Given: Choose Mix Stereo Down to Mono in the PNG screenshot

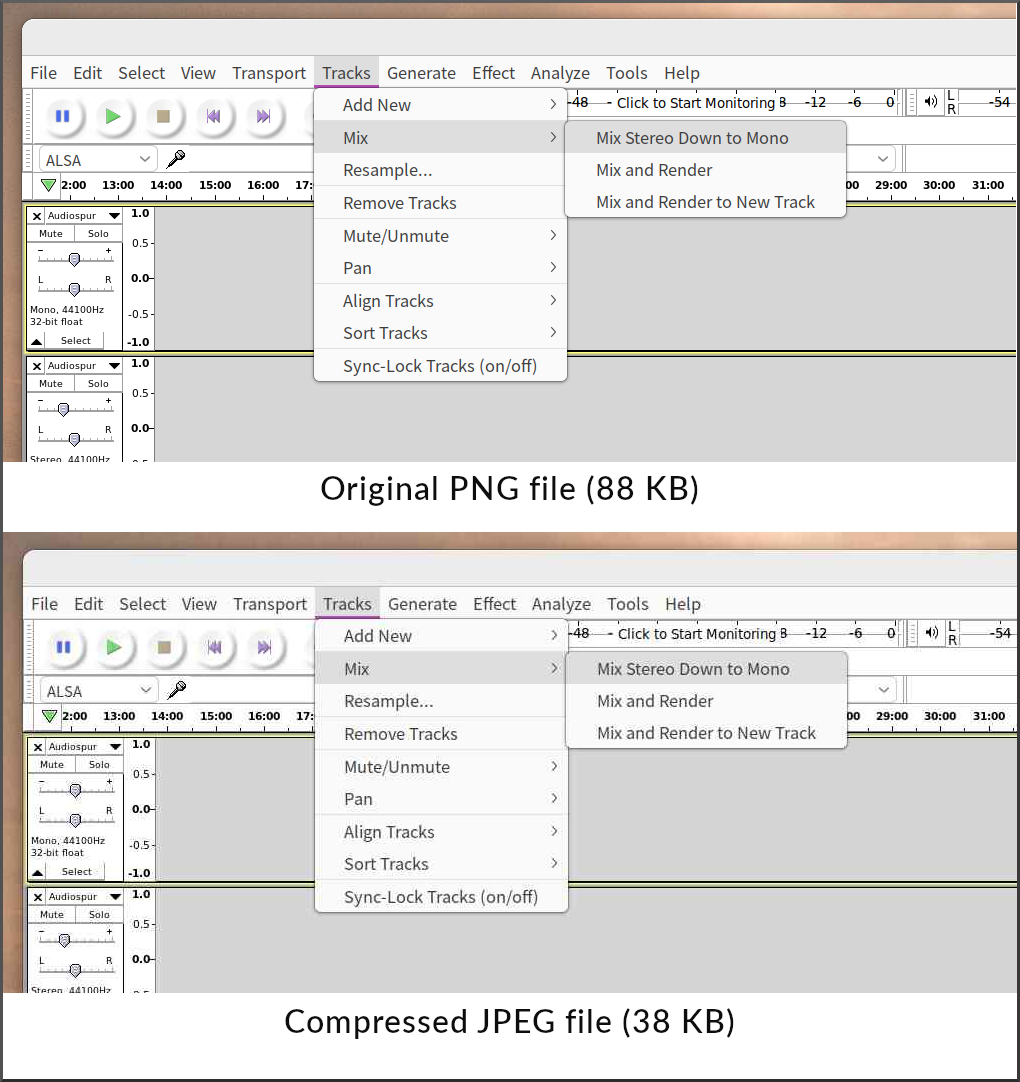Looking at the screenshot, I should click(x=705, y=138).
